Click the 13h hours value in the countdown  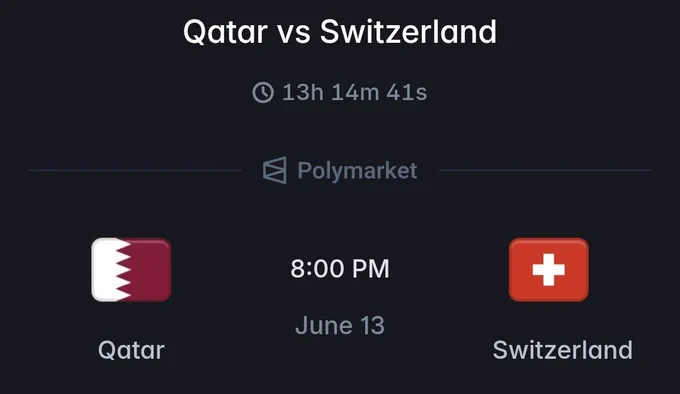coord(303,92)
